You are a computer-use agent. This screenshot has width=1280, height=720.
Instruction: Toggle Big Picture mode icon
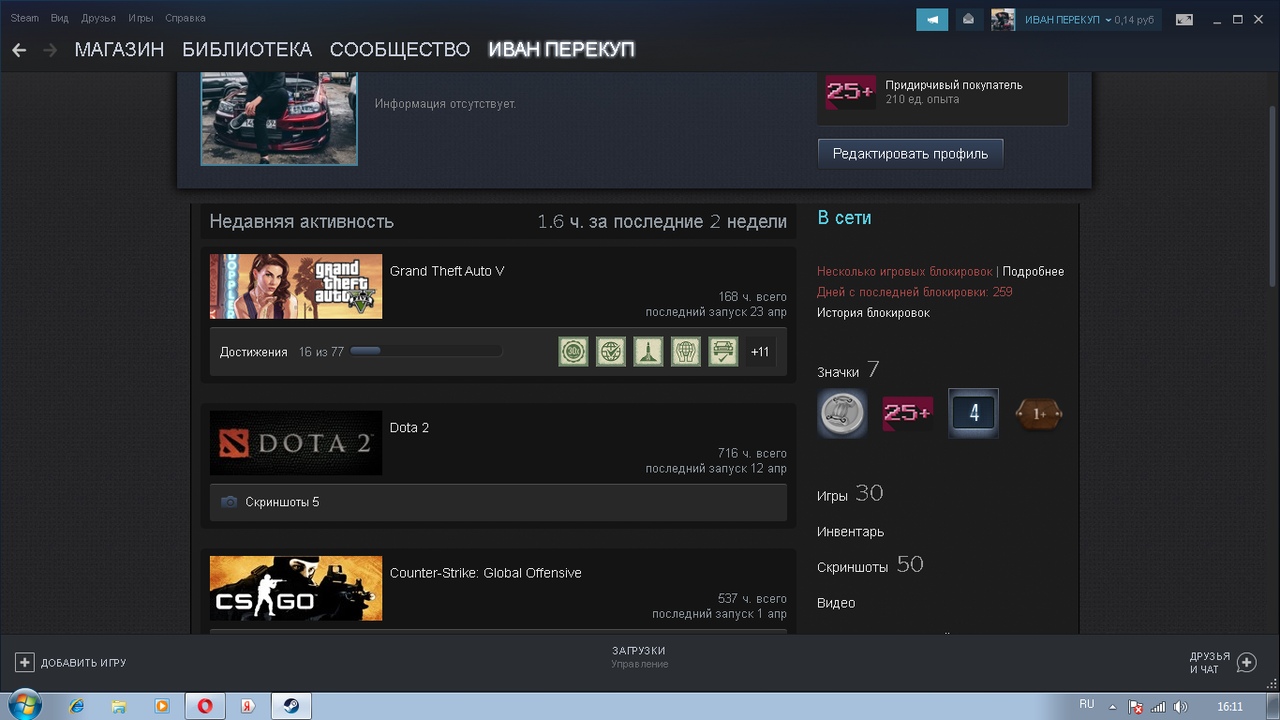tap(1184, 19)
